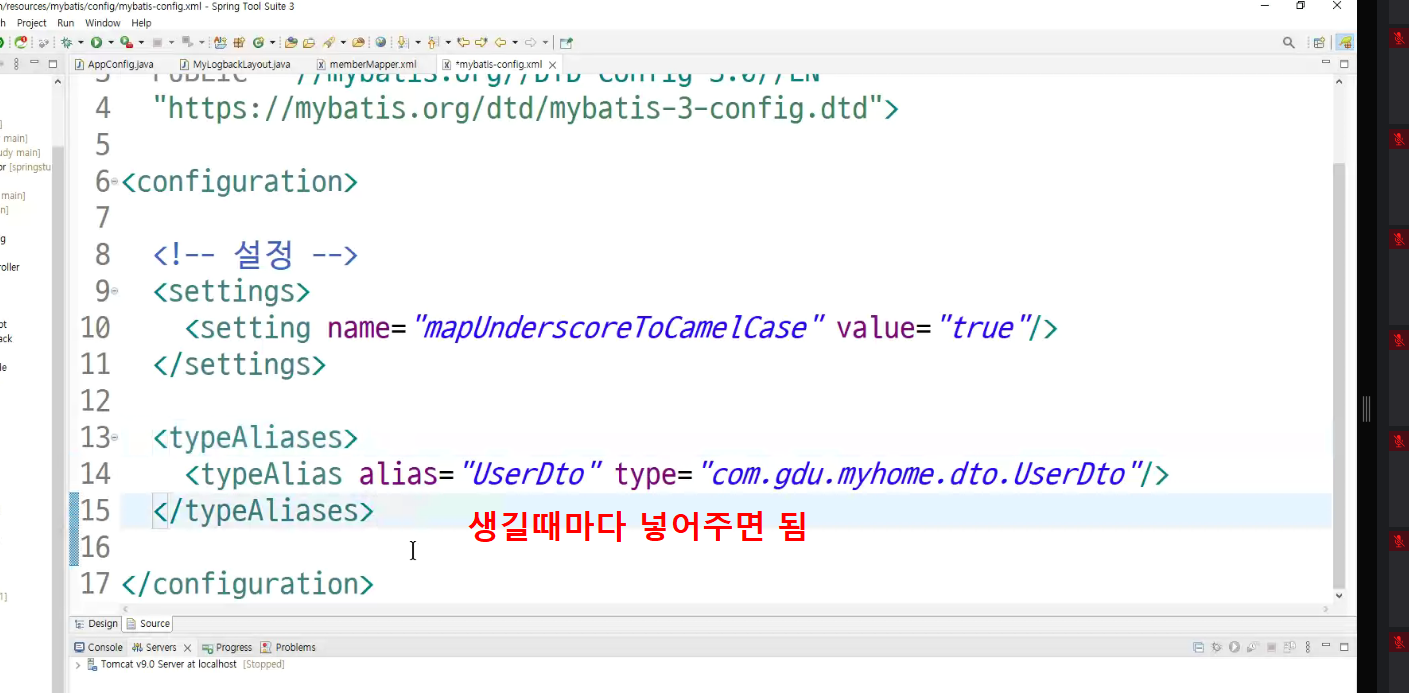The height and width of the screenshot is (693, 1409).
Task: Collapse the configuration element fold marker
Action: [114, 182]
